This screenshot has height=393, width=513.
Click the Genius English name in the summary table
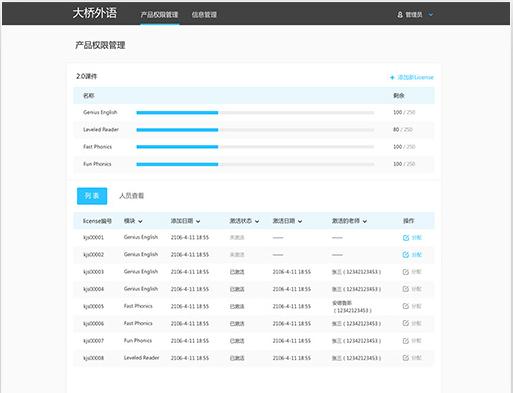pos(100,112)
